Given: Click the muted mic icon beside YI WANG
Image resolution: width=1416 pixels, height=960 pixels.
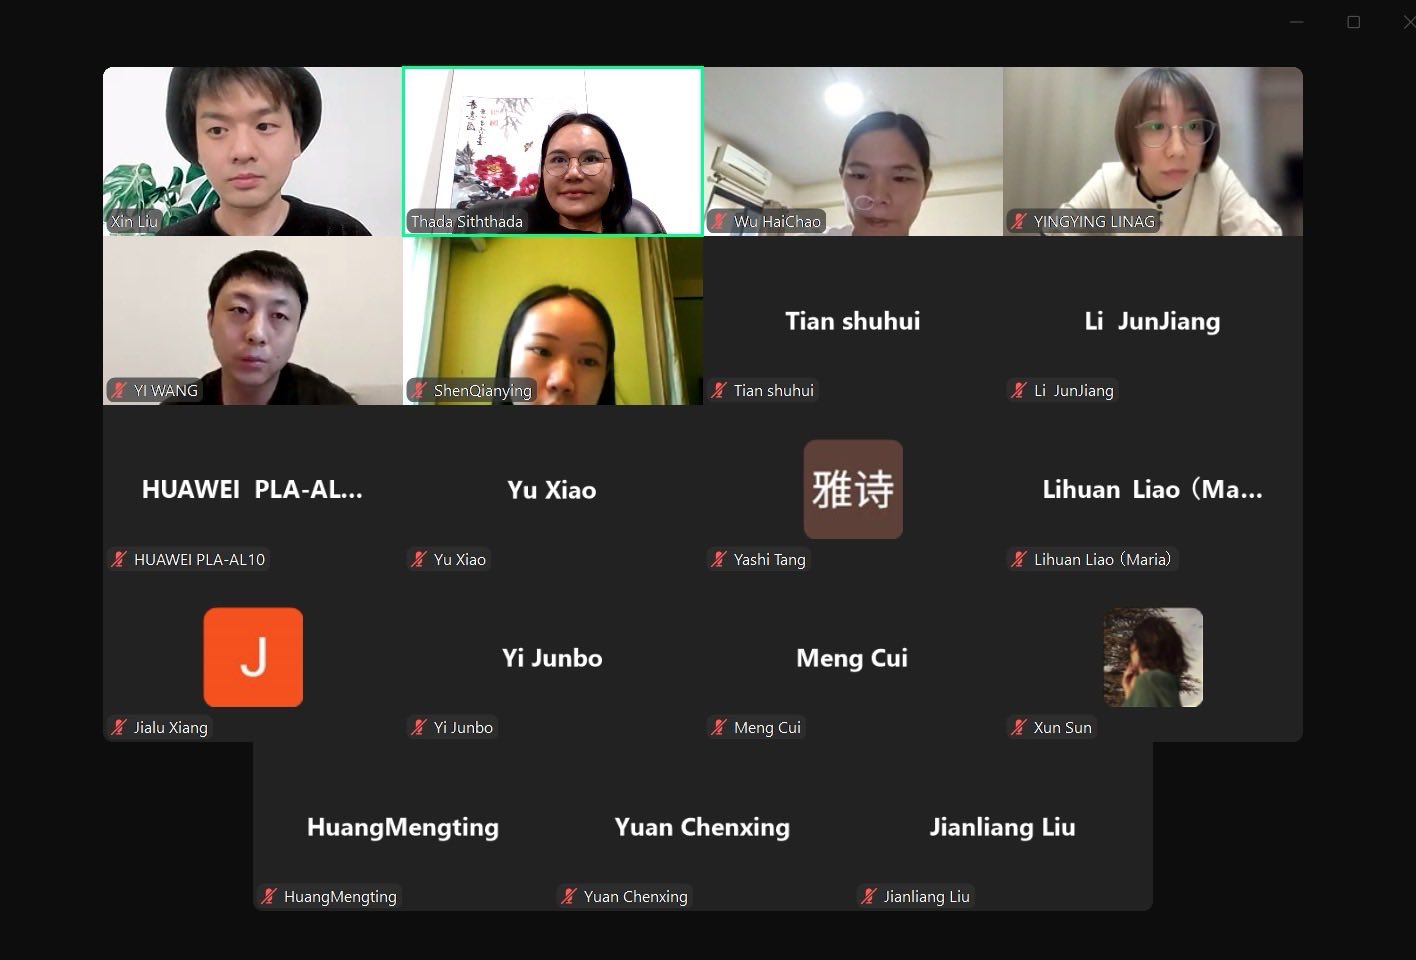Looking at the screenshot, I should pyautogui.click(x=119, y=391).
